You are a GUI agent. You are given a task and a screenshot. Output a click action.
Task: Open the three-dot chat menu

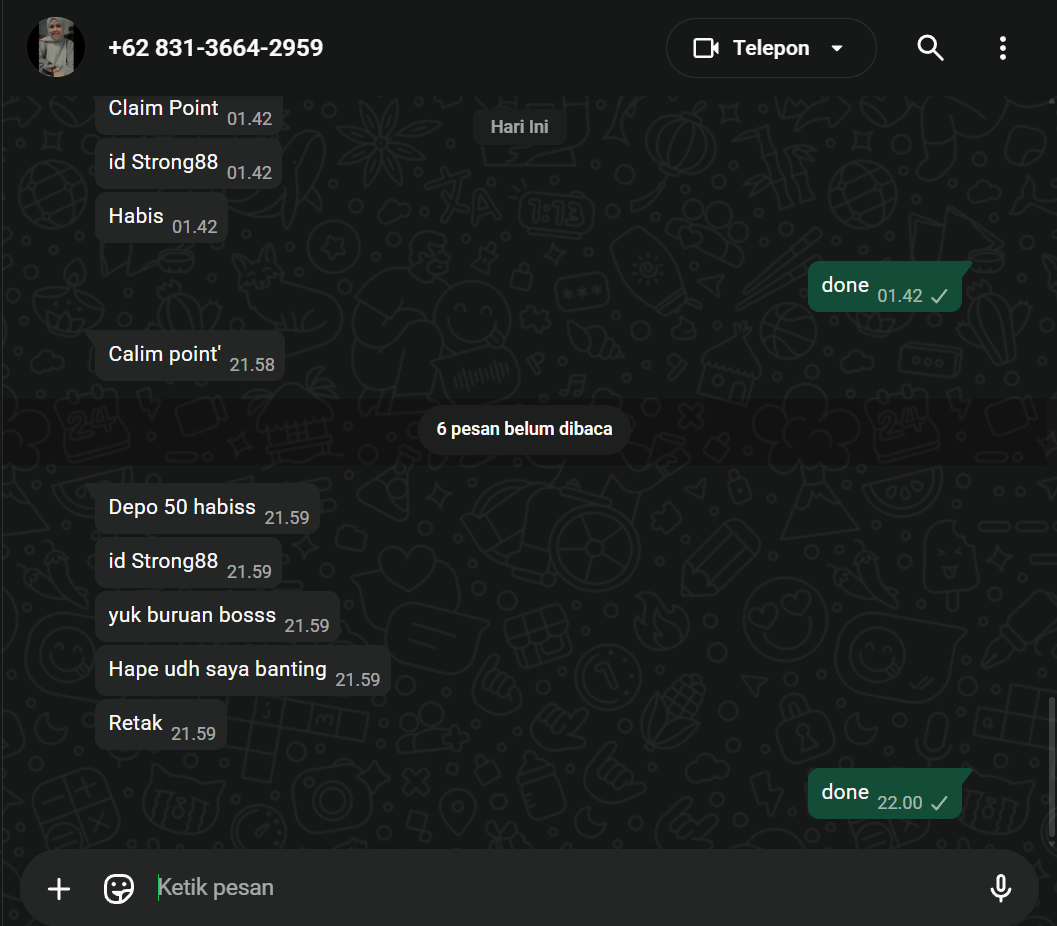click(1002, 48)
